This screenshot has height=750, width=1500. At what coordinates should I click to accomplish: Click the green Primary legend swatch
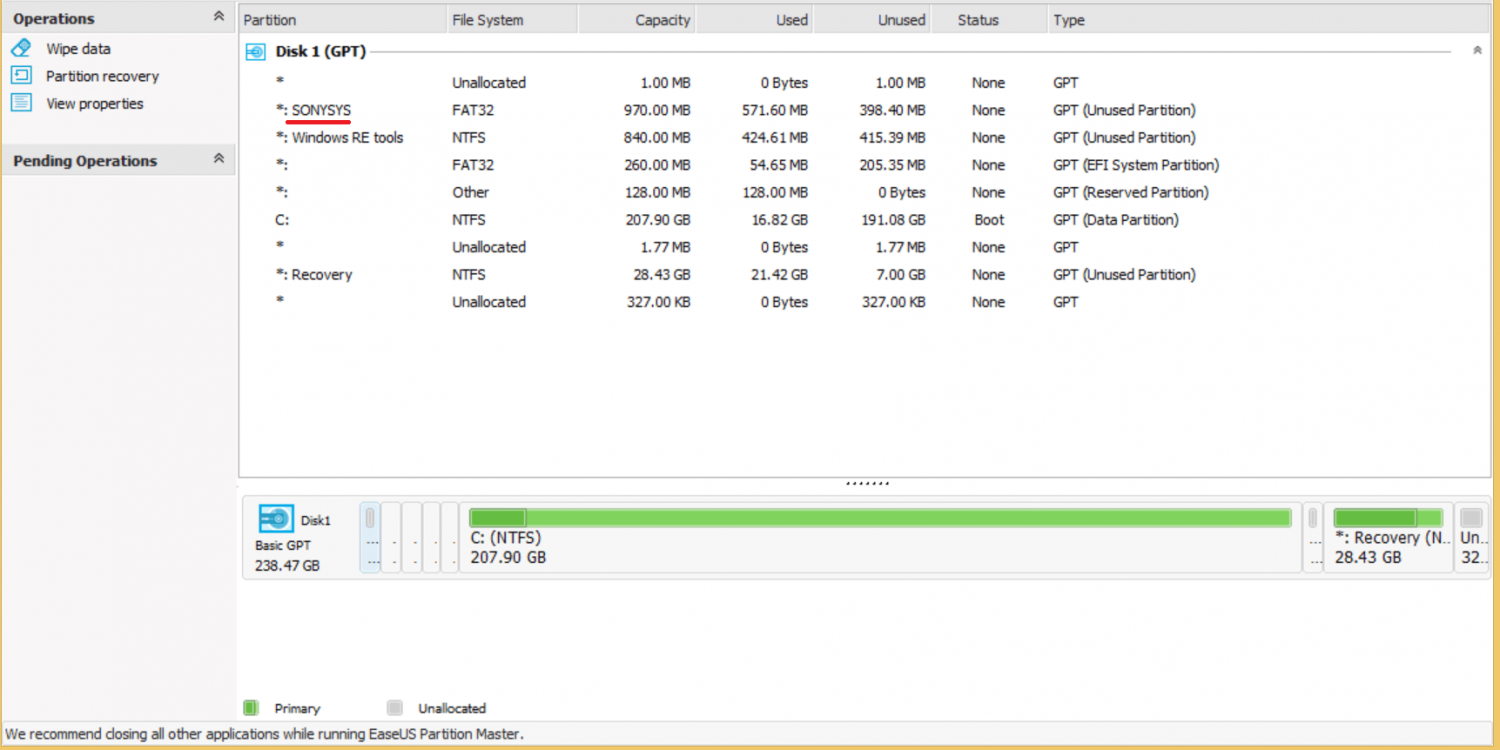[x=251, y=708]
